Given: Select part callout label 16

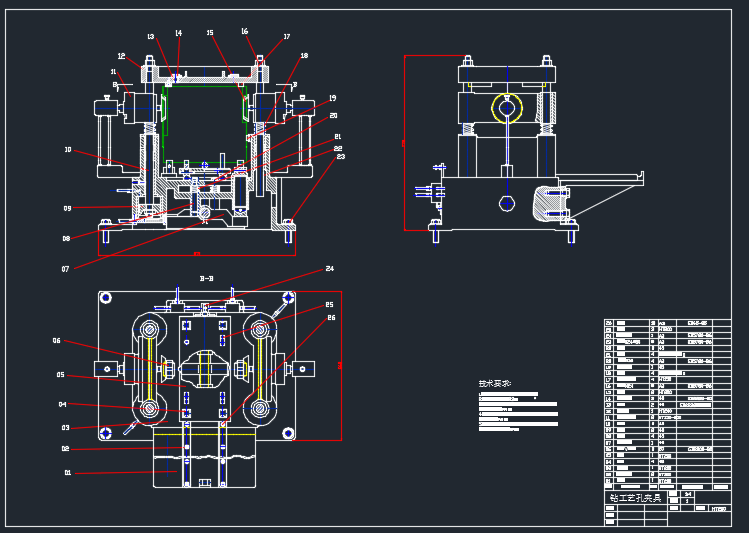Looking at the screenshot, I should click(x=245, y=32).
